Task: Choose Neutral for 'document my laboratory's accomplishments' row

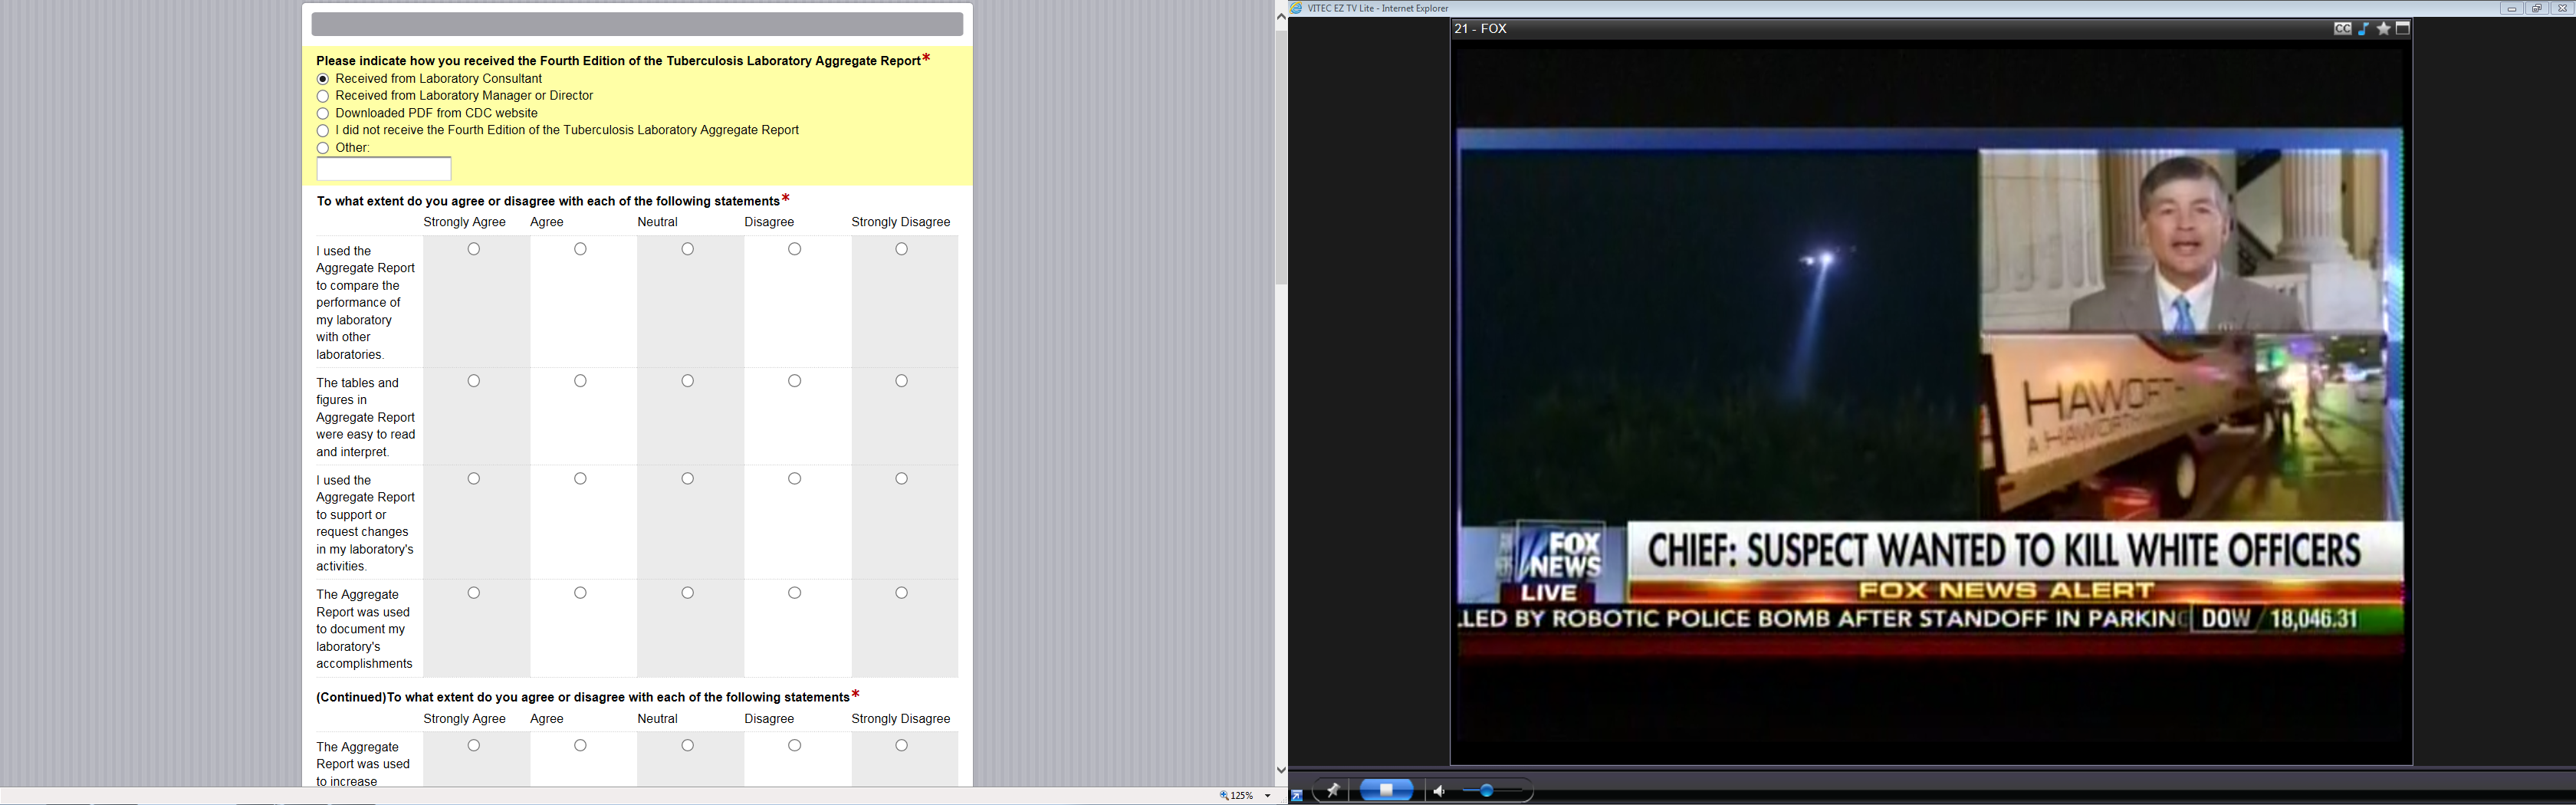Action: [x=688, y=593]
